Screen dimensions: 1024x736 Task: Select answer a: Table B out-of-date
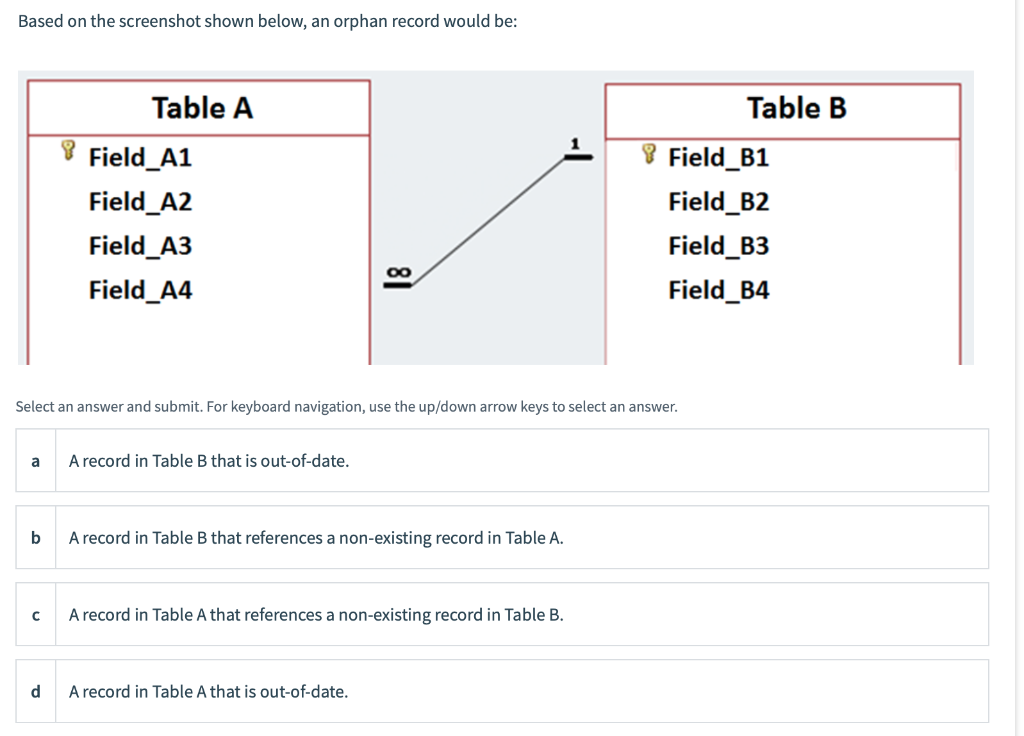(x=209, y=461)
